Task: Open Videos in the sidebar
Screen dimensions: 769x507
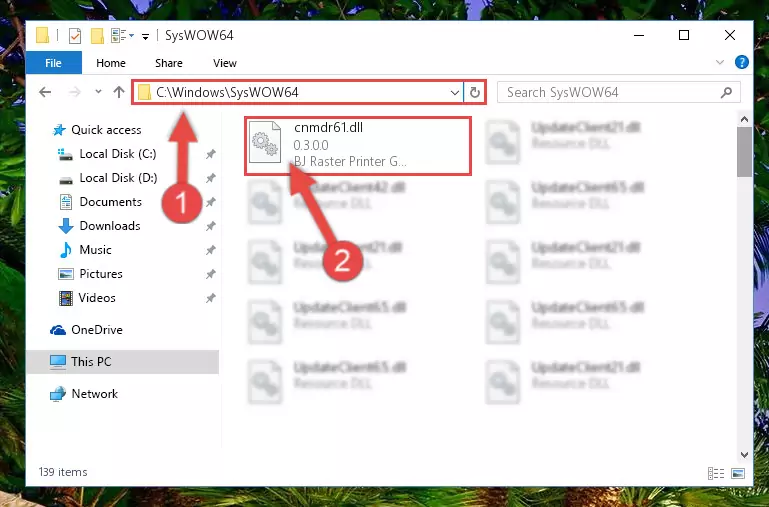Action: click(97, 298)
